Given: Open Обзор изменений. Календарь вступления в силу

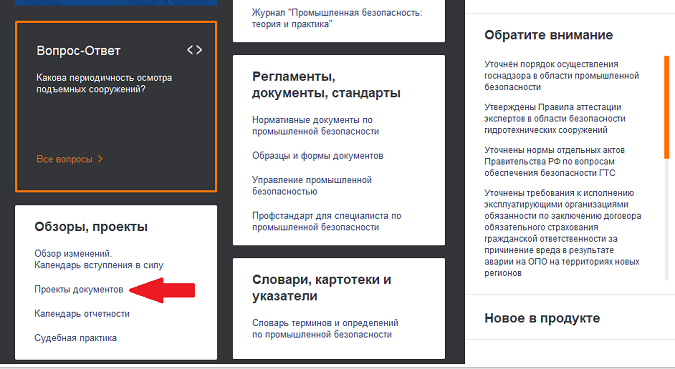Looking at the screenshot, I should coord(99,259).
